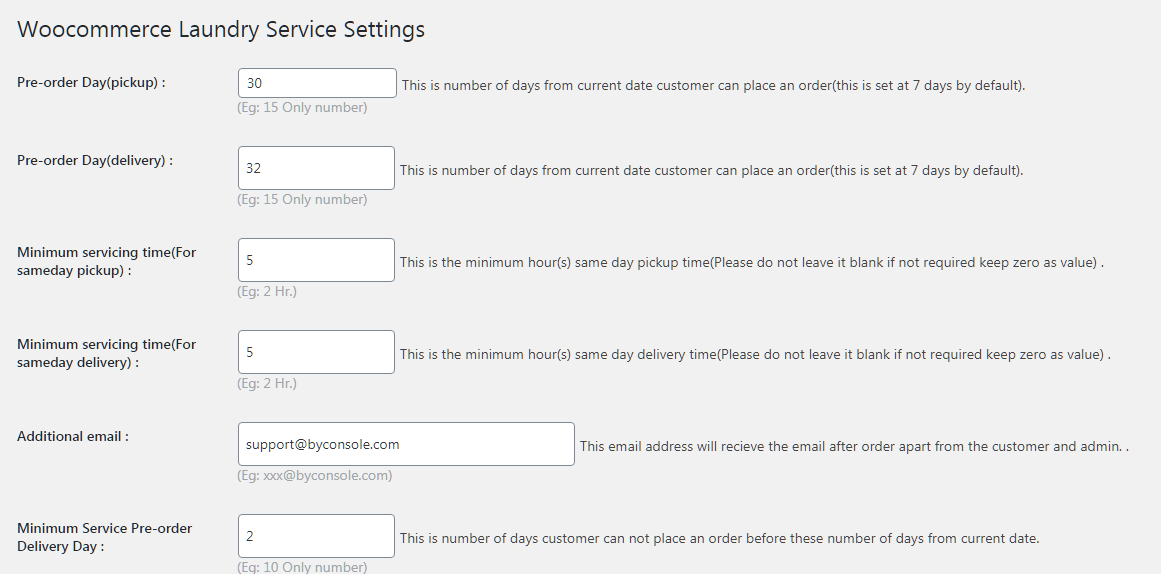This screenshot has height=574, width=1161.
Task: Click the description beside Minimum Service Pre-order field
Action: (719, 539)
